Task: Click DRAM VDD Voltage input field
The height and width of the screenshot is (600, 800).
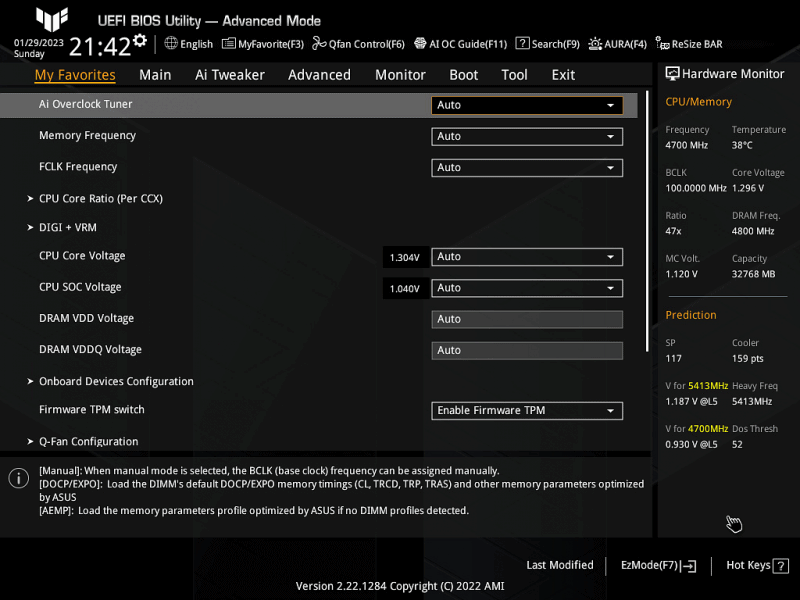Action: click(527, 319)
